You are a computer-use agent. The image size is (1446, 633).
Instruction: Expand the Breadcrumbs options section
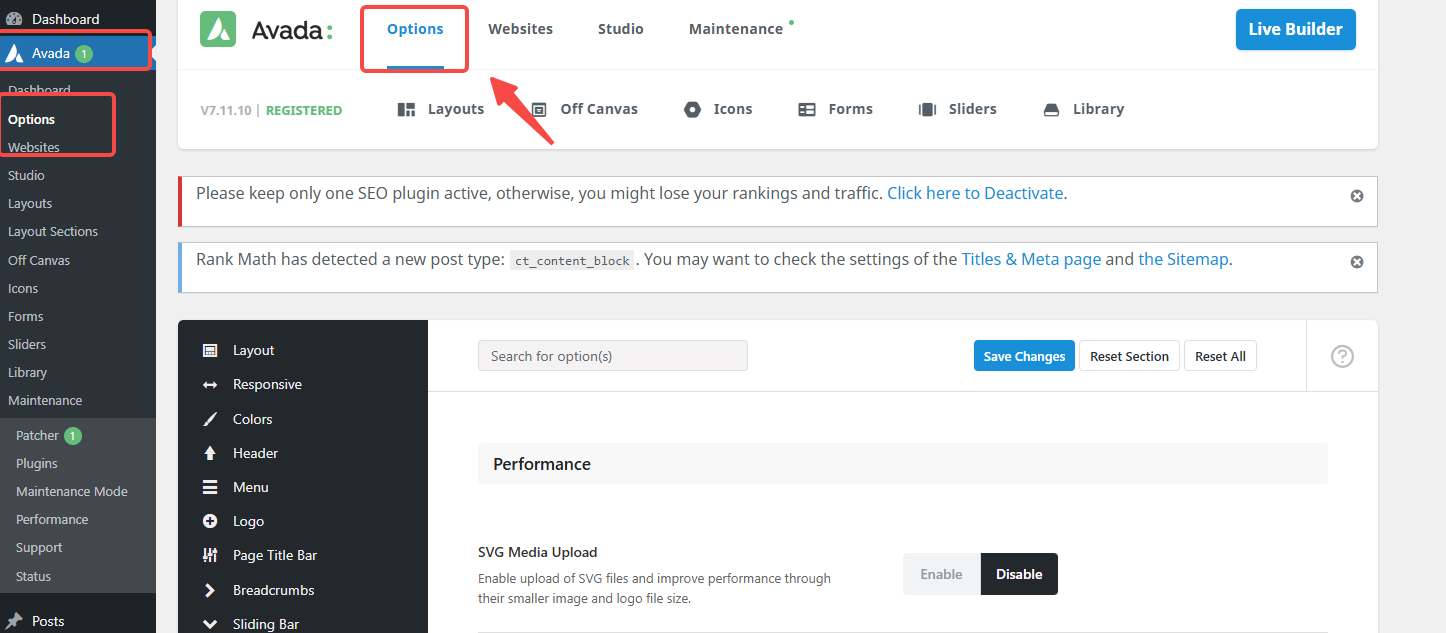click(273, 590)
